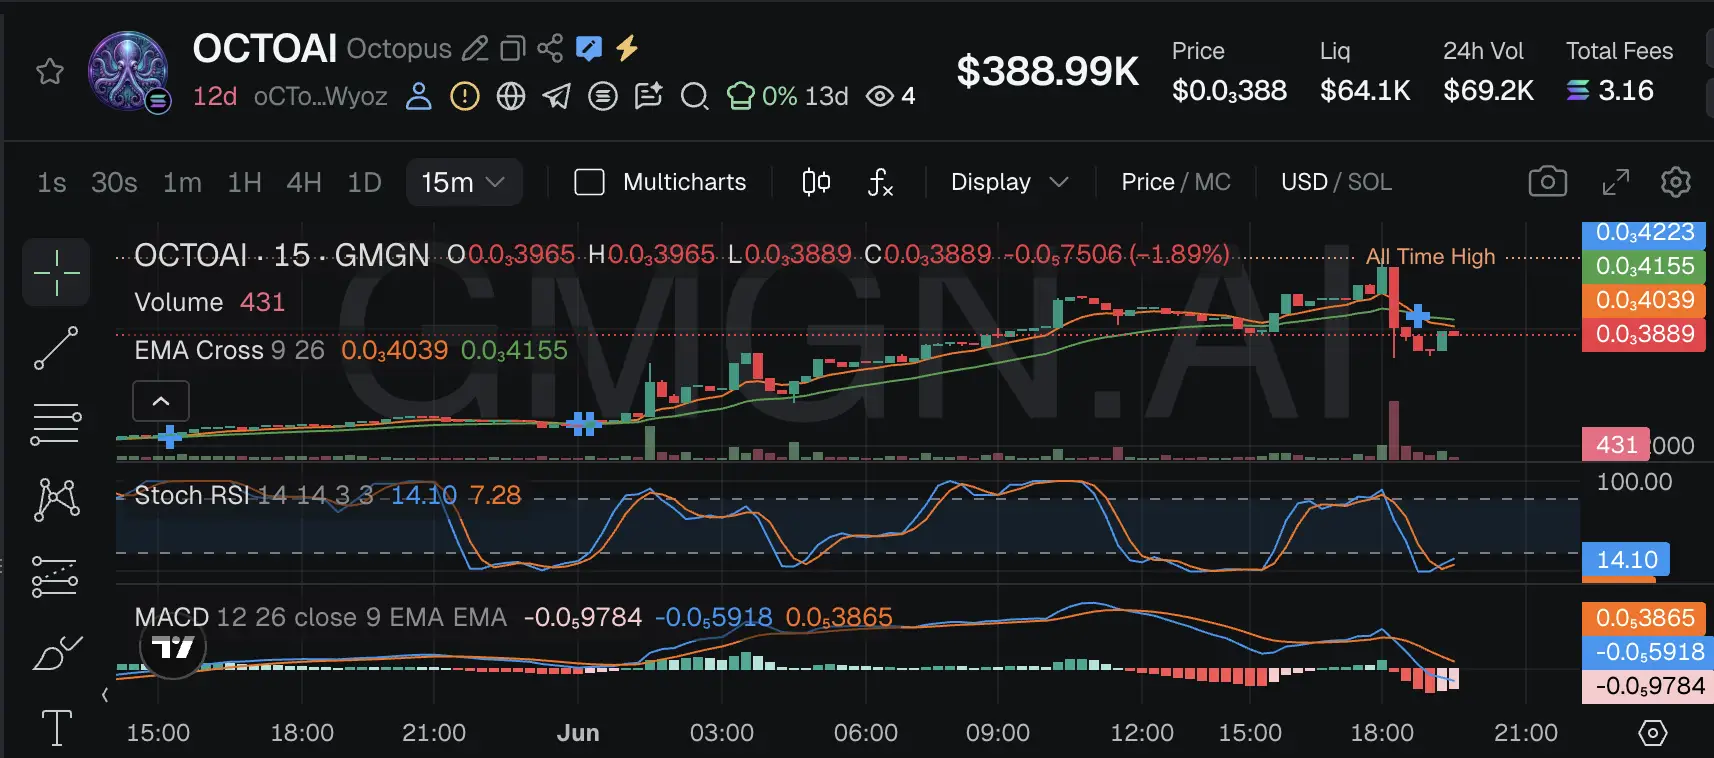
Task: Copy the oCTo...Wyoz contract address
Action: coord(320,96)
